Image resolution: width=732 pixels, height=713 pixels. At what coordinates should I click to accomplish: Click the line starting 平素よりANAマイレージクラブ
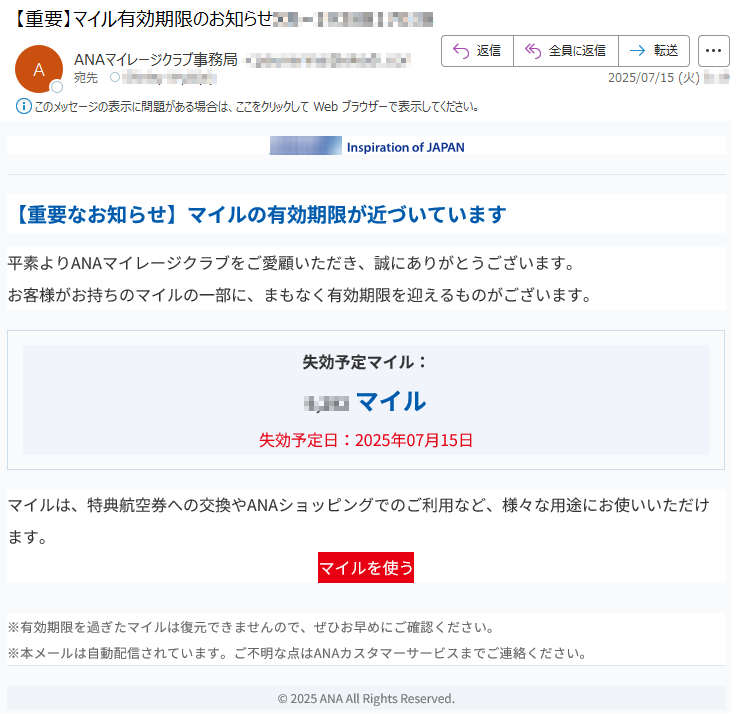tap(291, 263)
